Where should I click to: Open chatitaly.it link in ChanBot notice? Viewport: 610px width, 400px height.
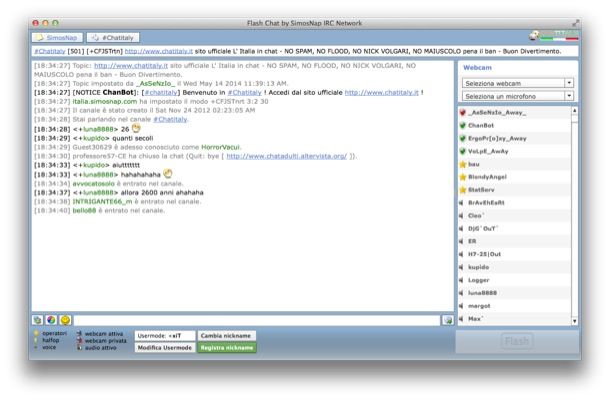(382, 92)
